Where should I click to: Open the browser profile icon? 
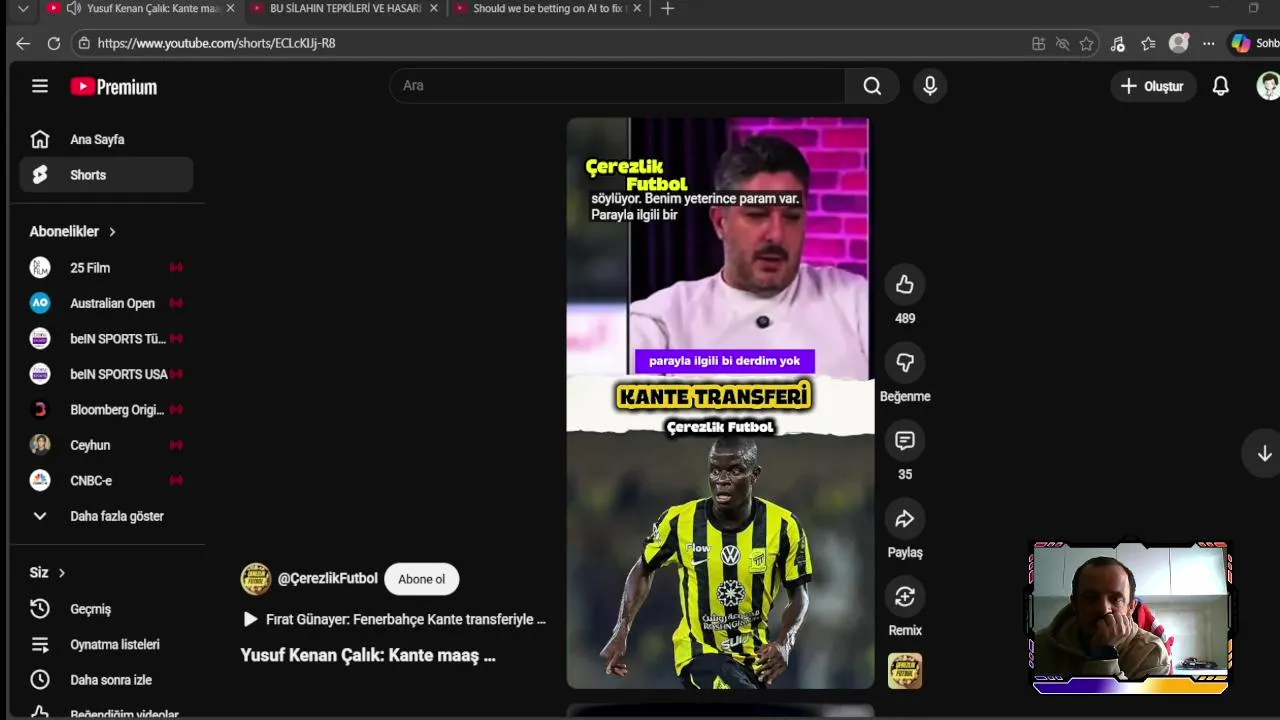click(x=1179, y=44)
